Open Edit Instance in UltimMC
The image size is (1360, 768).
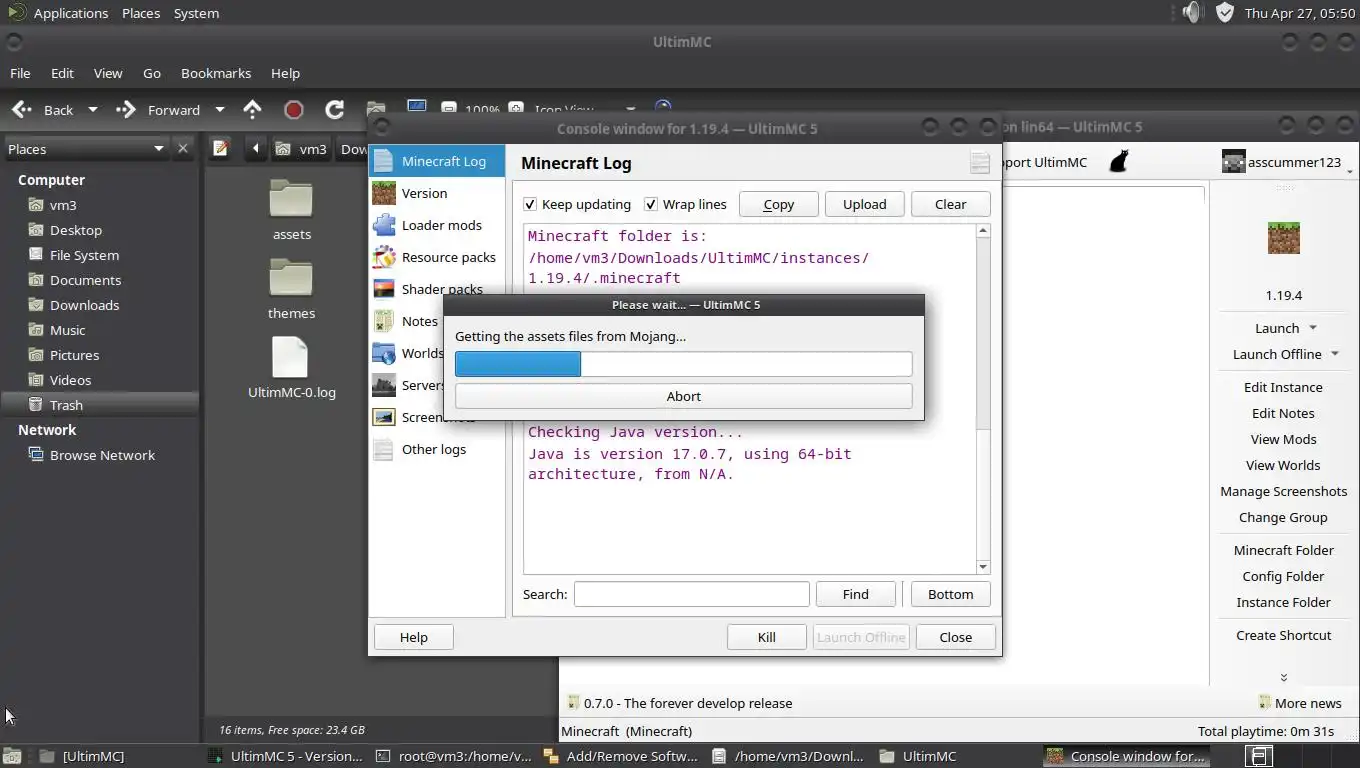1284,387
